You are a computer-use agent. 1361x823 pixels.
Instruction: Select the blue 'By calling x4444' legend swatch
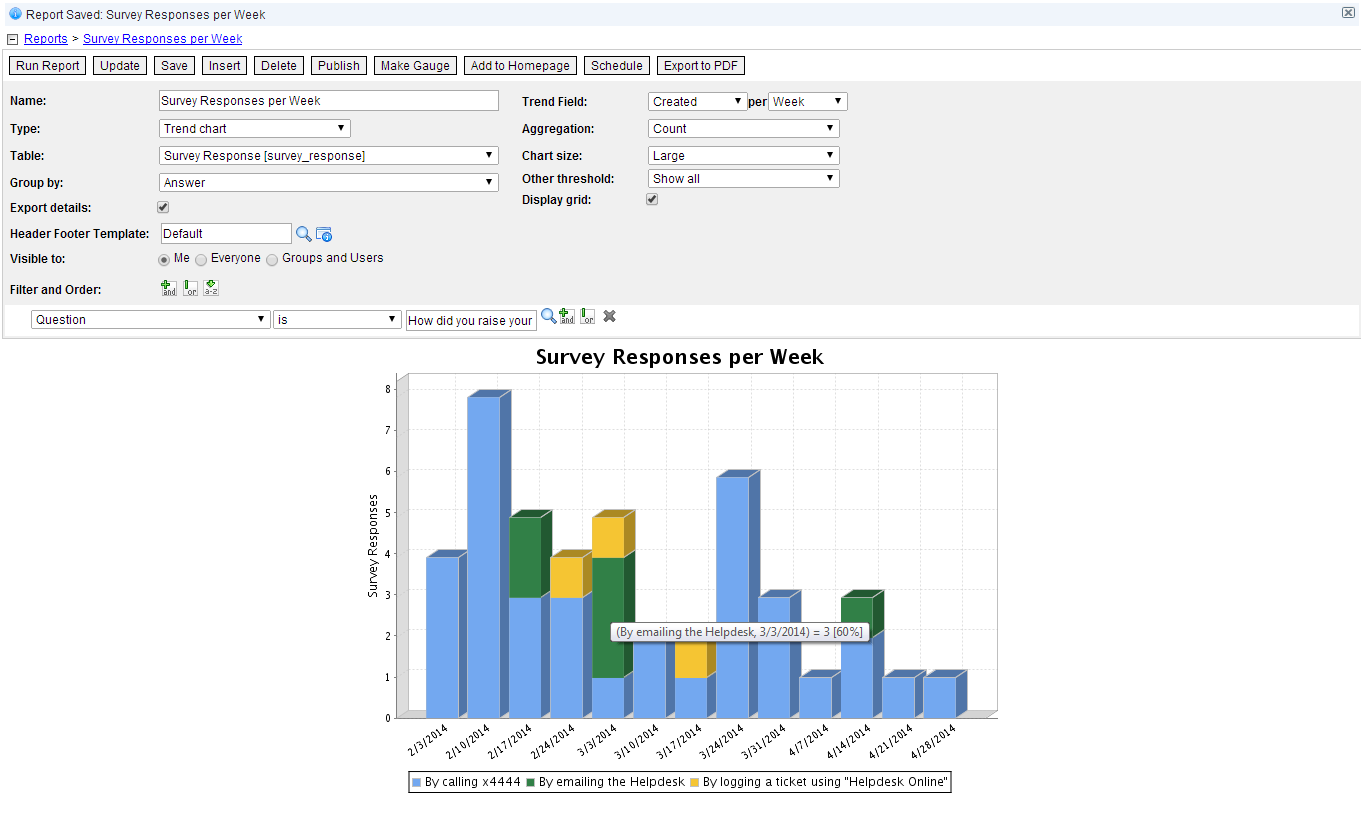pos(416,781)
